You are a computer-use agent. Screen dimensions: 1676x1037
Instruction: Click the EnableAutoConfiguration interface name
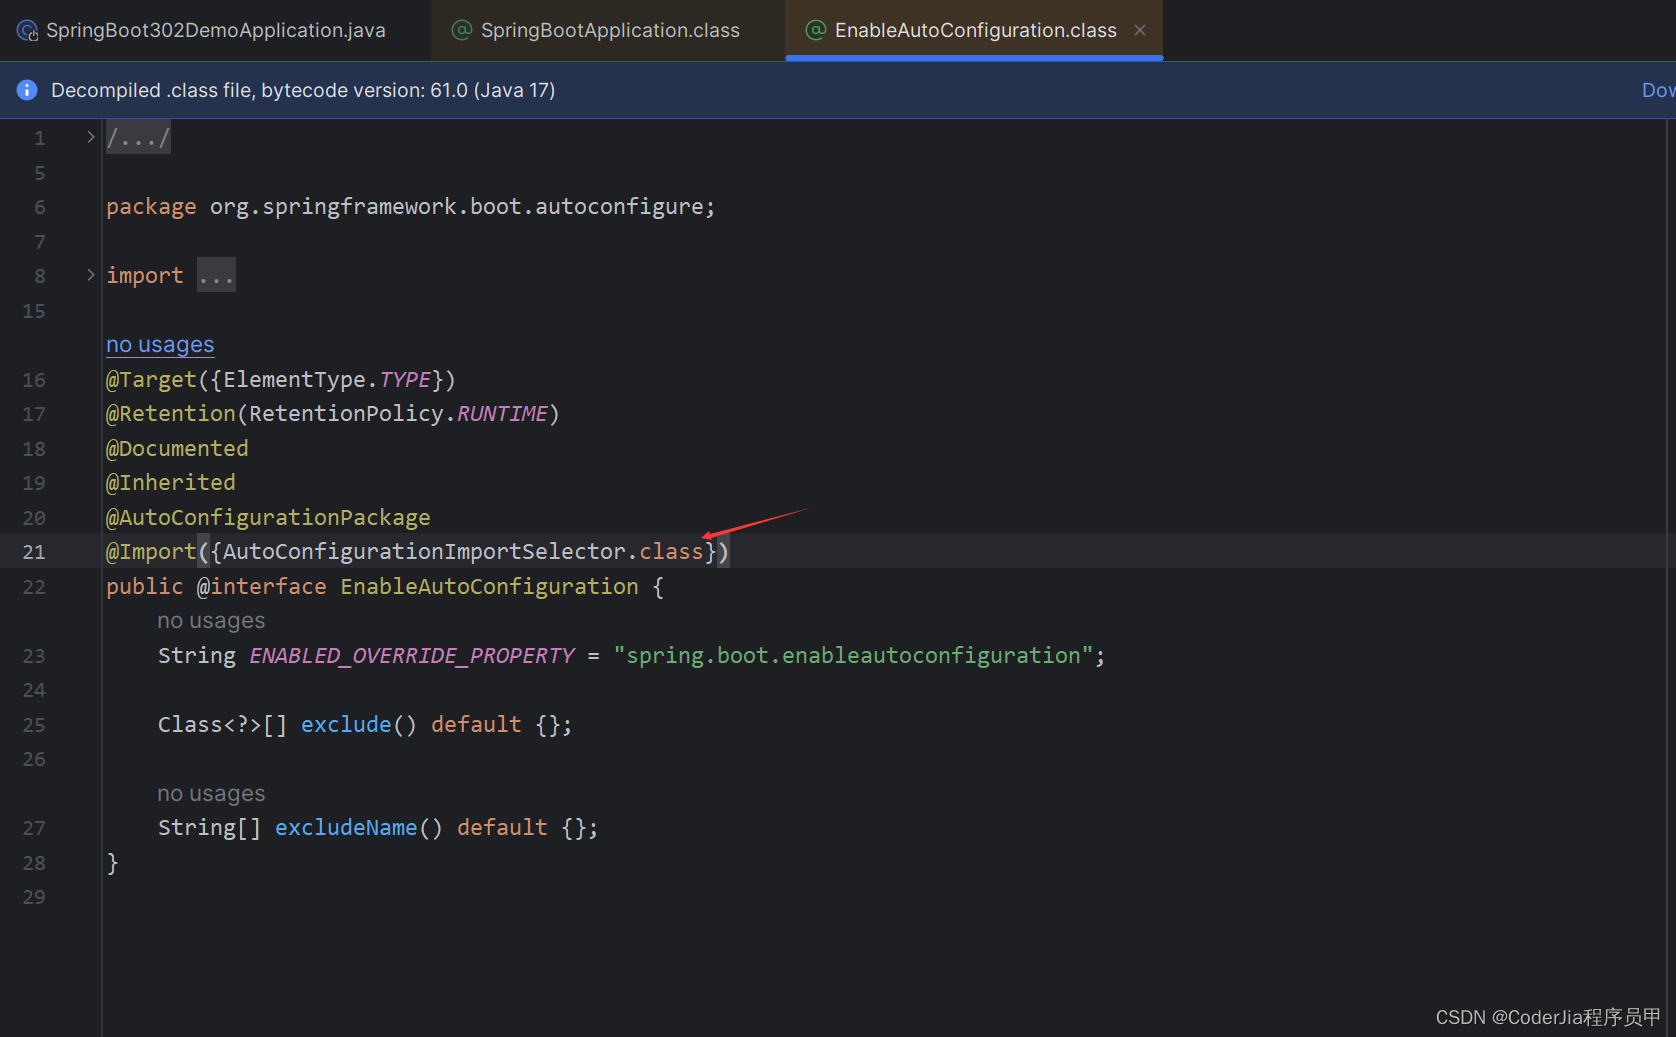tap(489, 586)
